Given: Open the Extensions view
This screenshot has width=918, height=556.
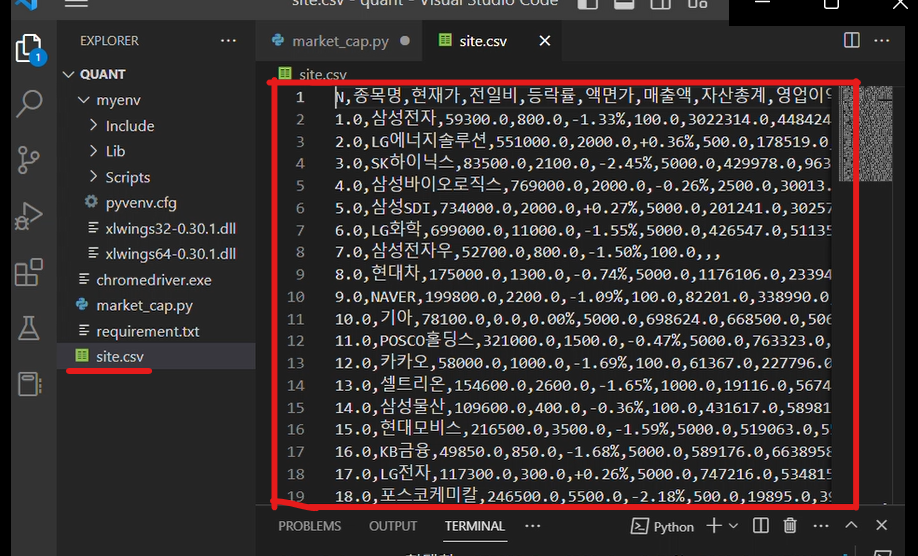Looking at the screenshot, I should (29, 272).
